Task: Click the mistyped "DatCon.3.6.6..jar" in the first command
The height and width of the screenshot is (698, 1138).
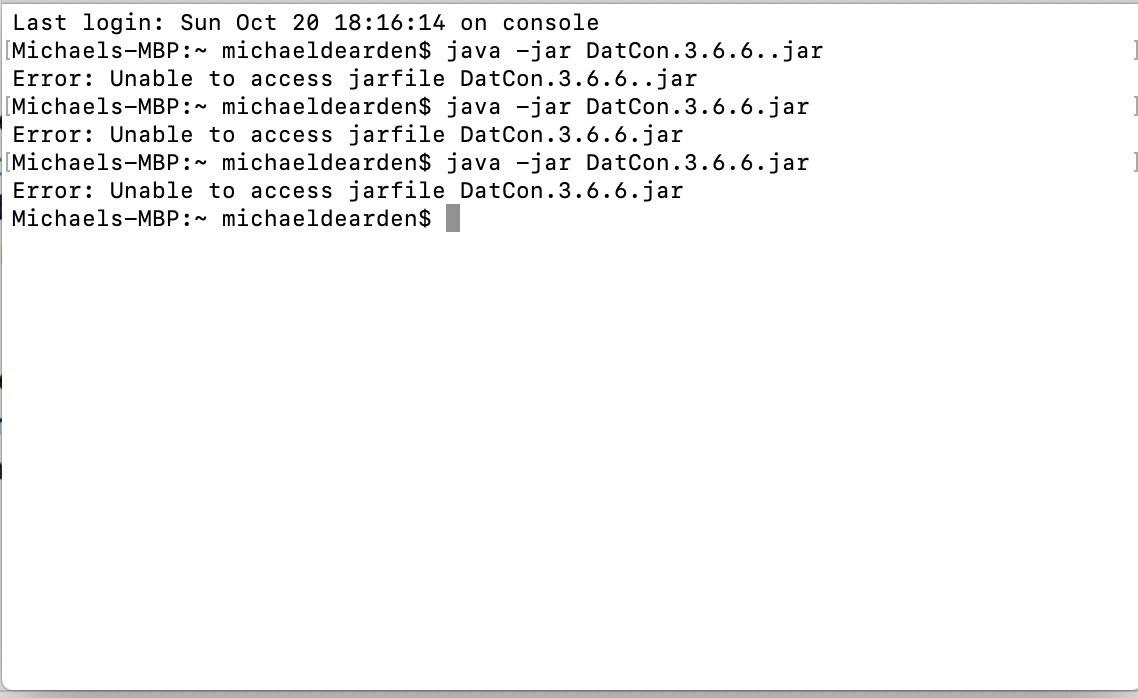Action: tap(705, 51)
